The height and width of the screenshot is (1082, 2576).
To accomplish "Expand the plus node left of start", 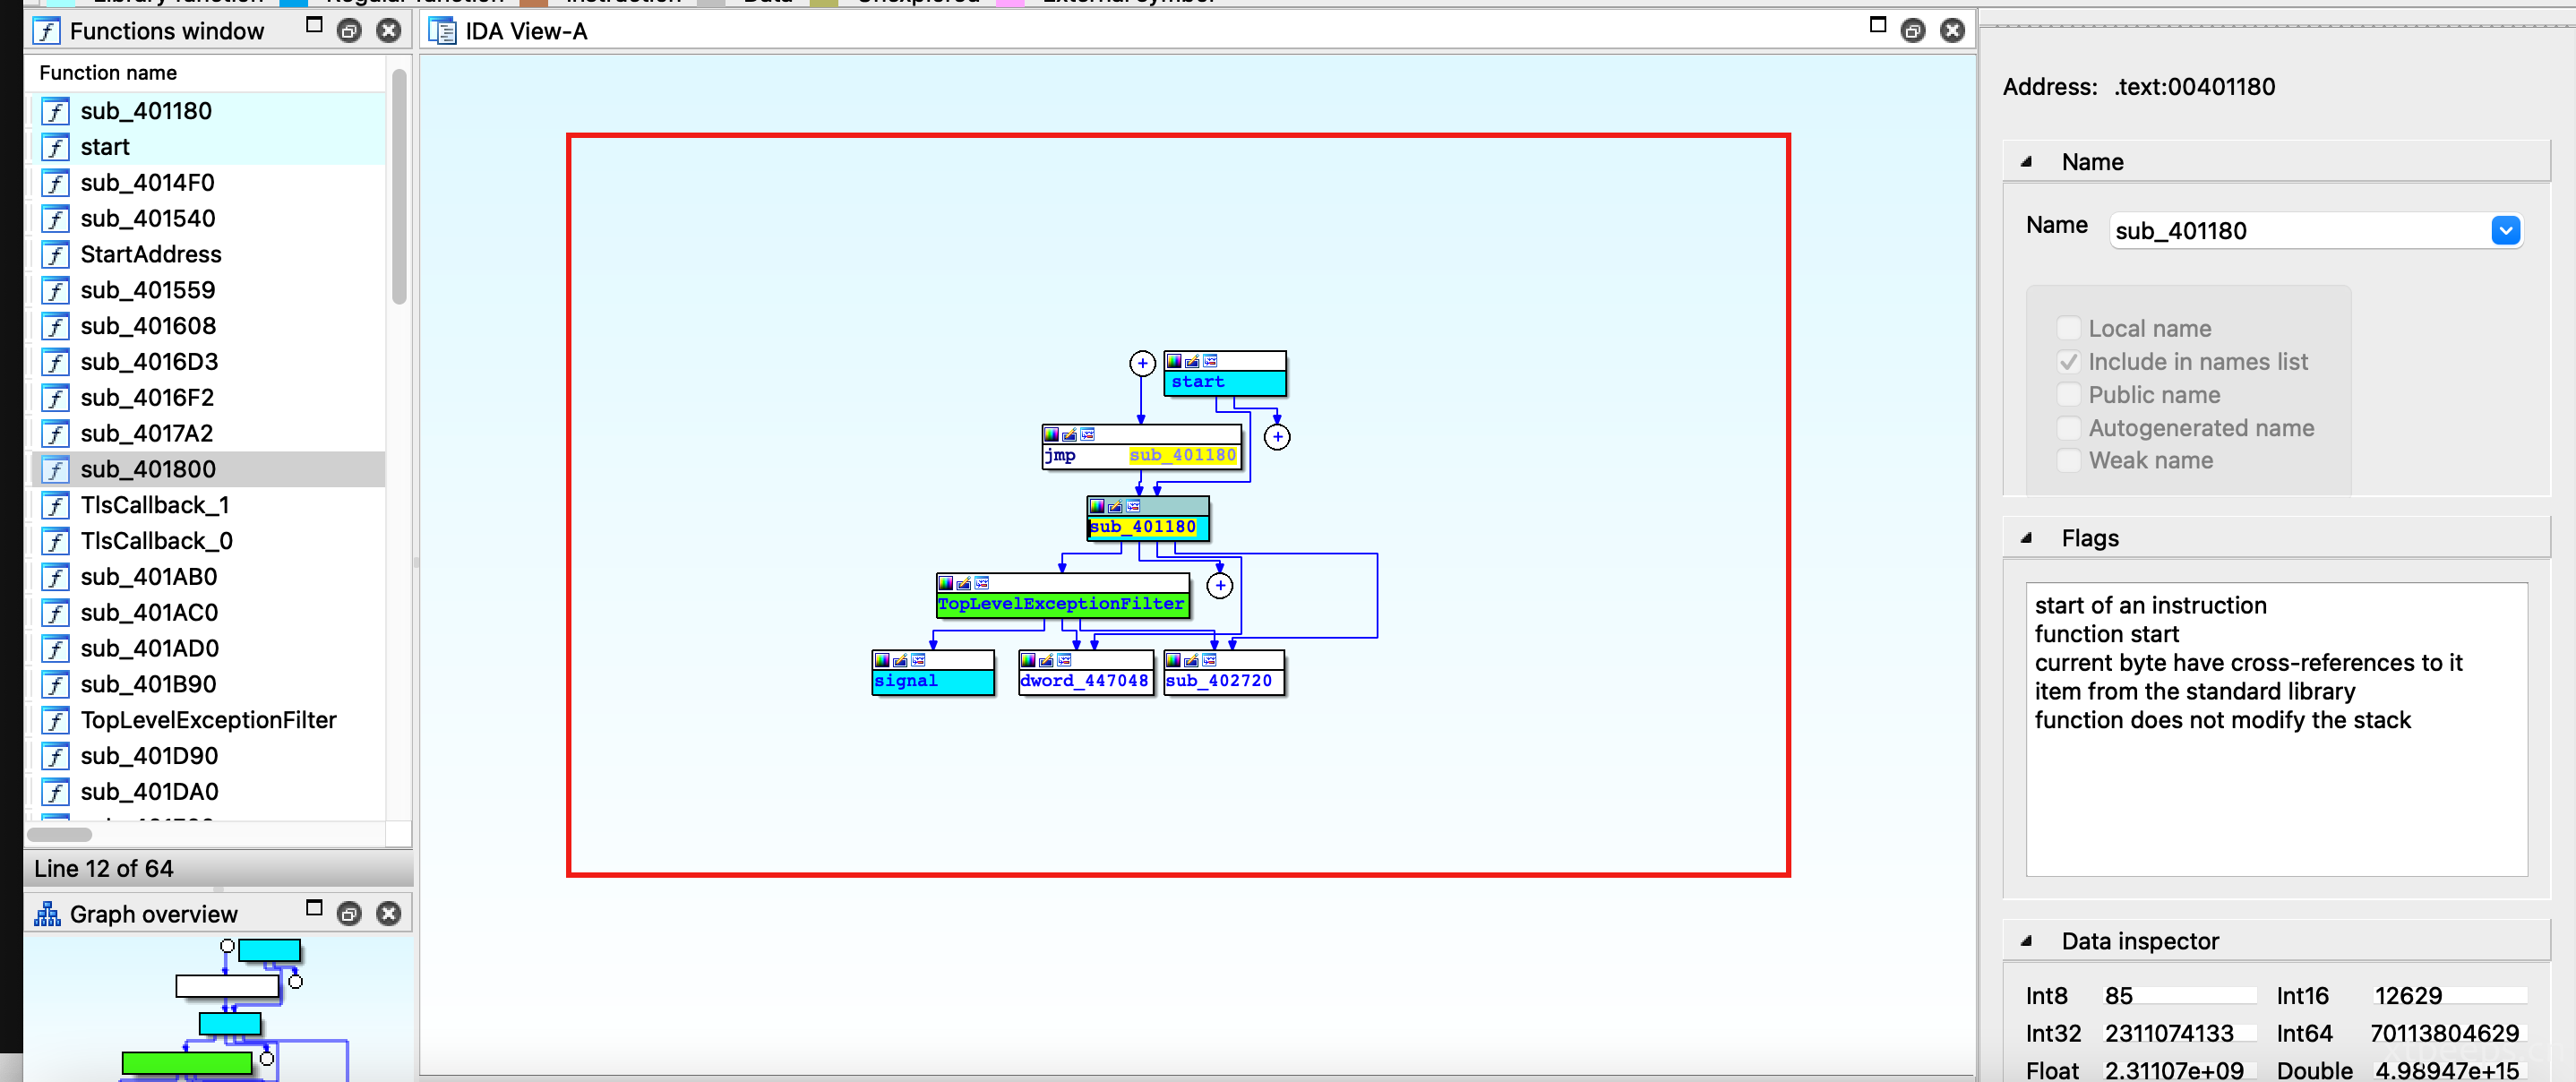I will pyautogui.click(x=1142, y=363).
